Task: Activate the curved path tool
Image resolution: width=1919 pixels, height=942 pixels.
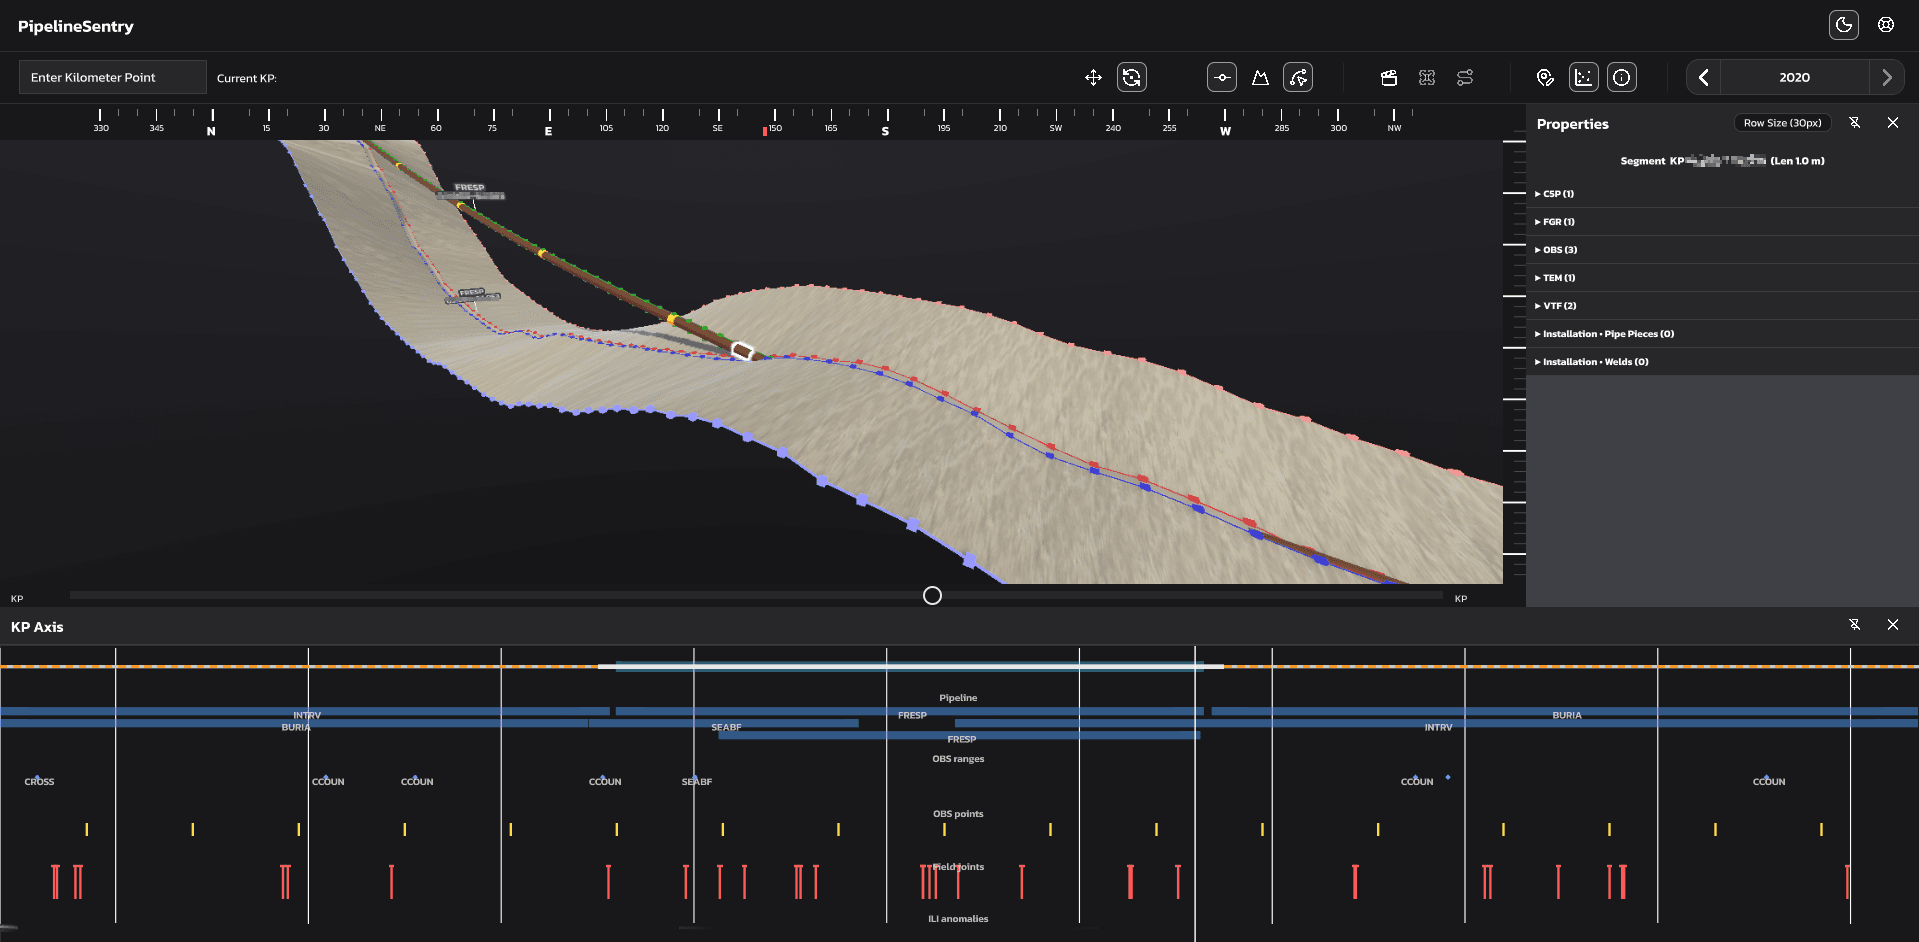Action: tap(1297, 77)
